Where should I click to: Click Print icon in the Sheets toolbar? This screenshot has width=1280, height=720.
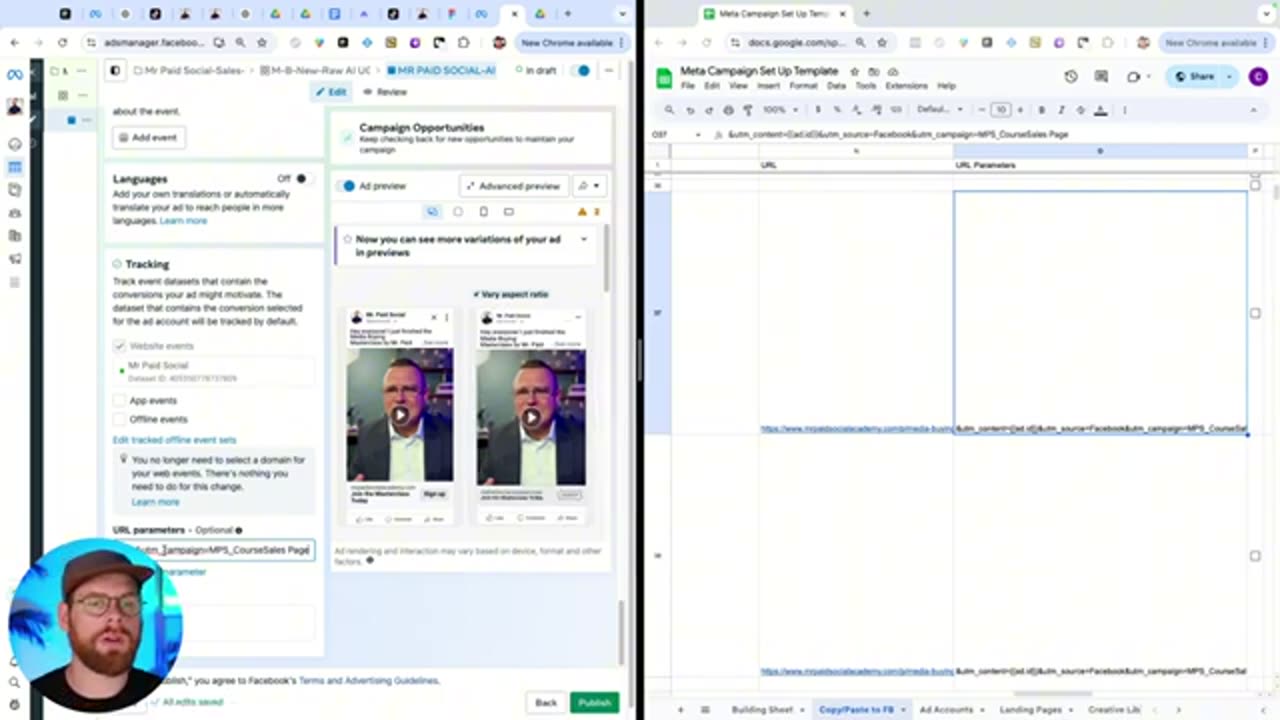tap(728, 110)
